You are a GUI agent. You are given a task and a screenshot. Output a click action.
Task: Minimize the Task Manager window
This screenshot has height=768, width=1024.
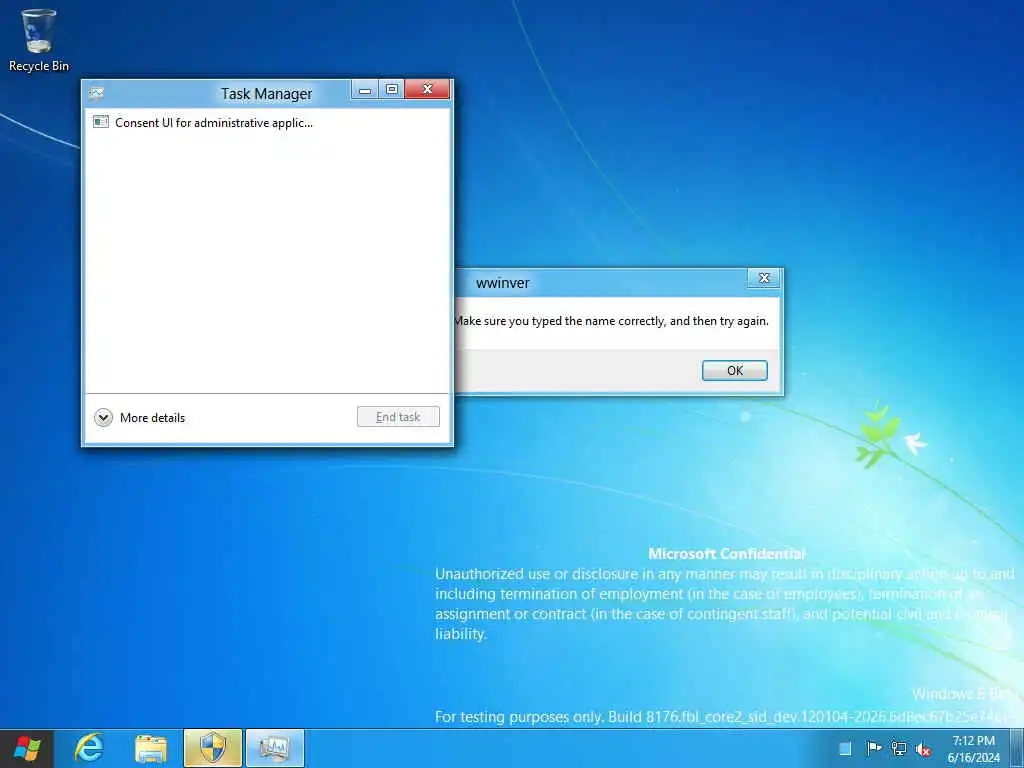(365, 89)
